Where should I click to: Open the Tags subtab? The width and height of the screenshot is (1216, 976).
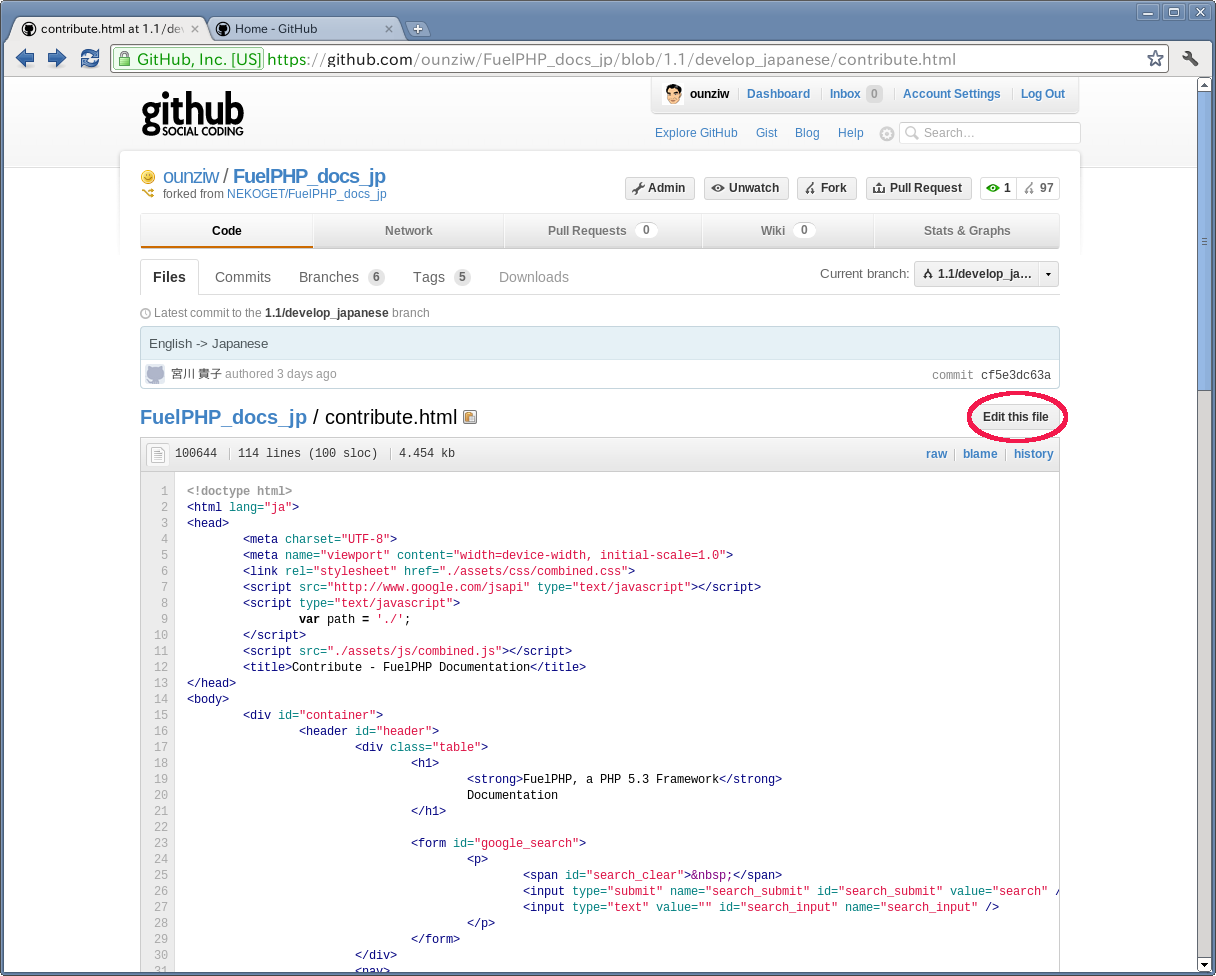coord(441,277)
